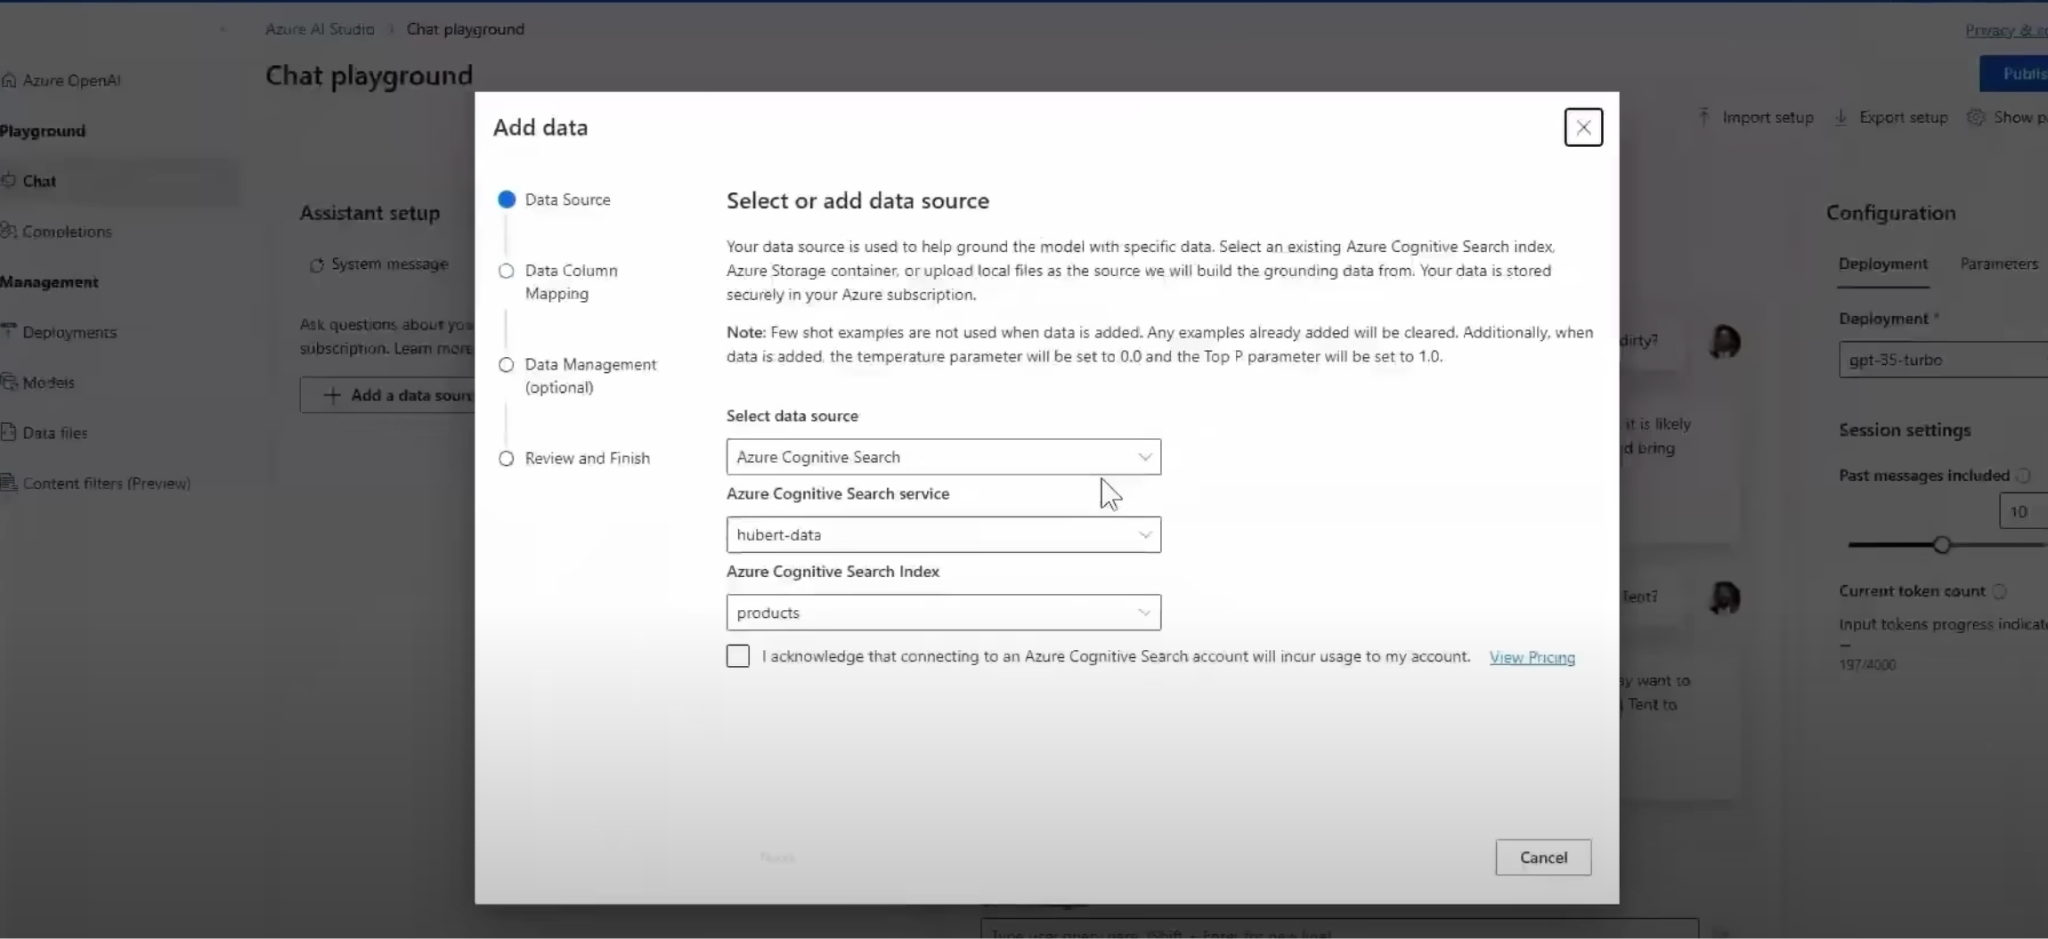Select the Data Column Mapping step

560,282
